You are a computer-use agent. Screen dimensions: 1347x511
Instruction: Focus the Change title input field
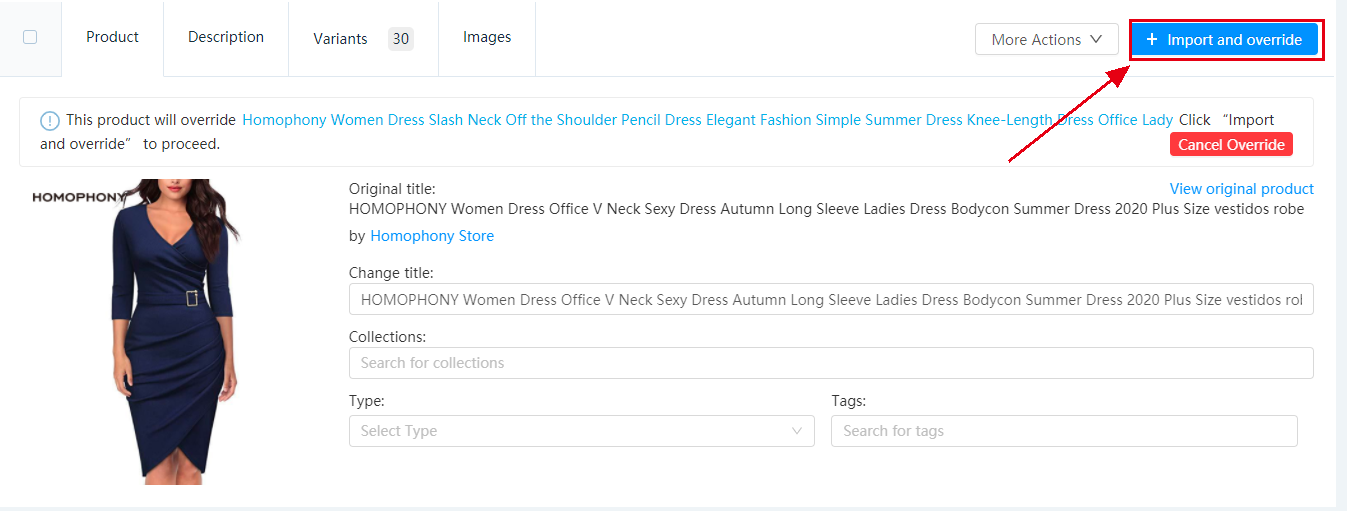coord(831,299)
